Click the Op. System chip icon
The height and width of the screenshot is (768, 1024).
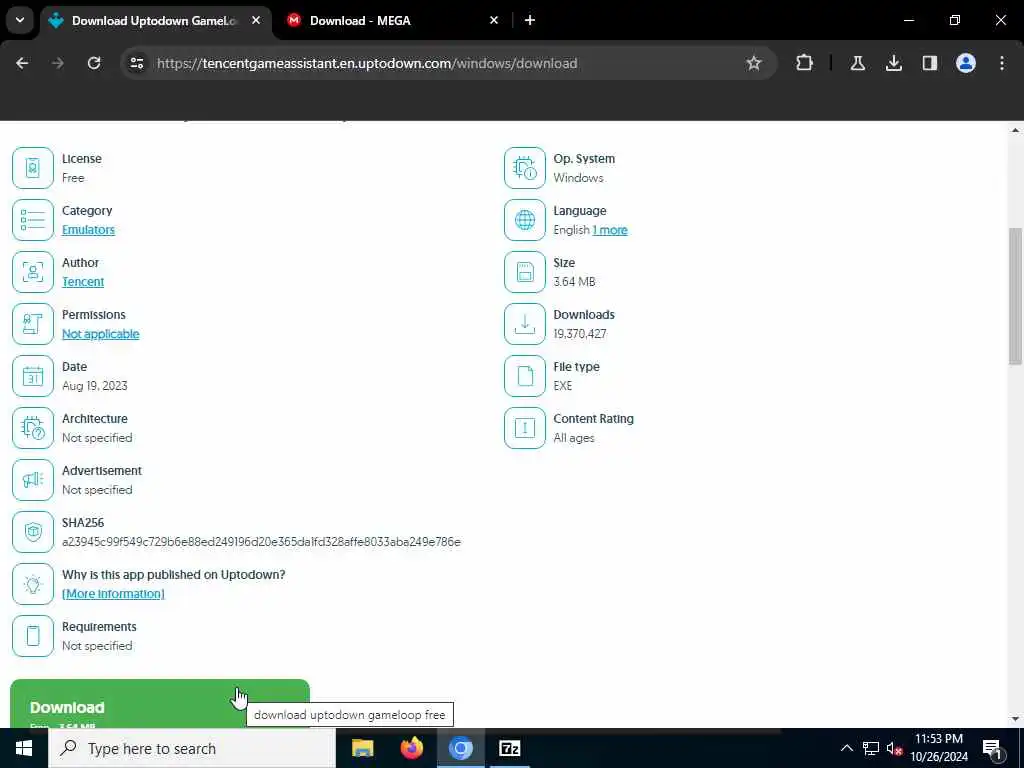click(524, 168)
